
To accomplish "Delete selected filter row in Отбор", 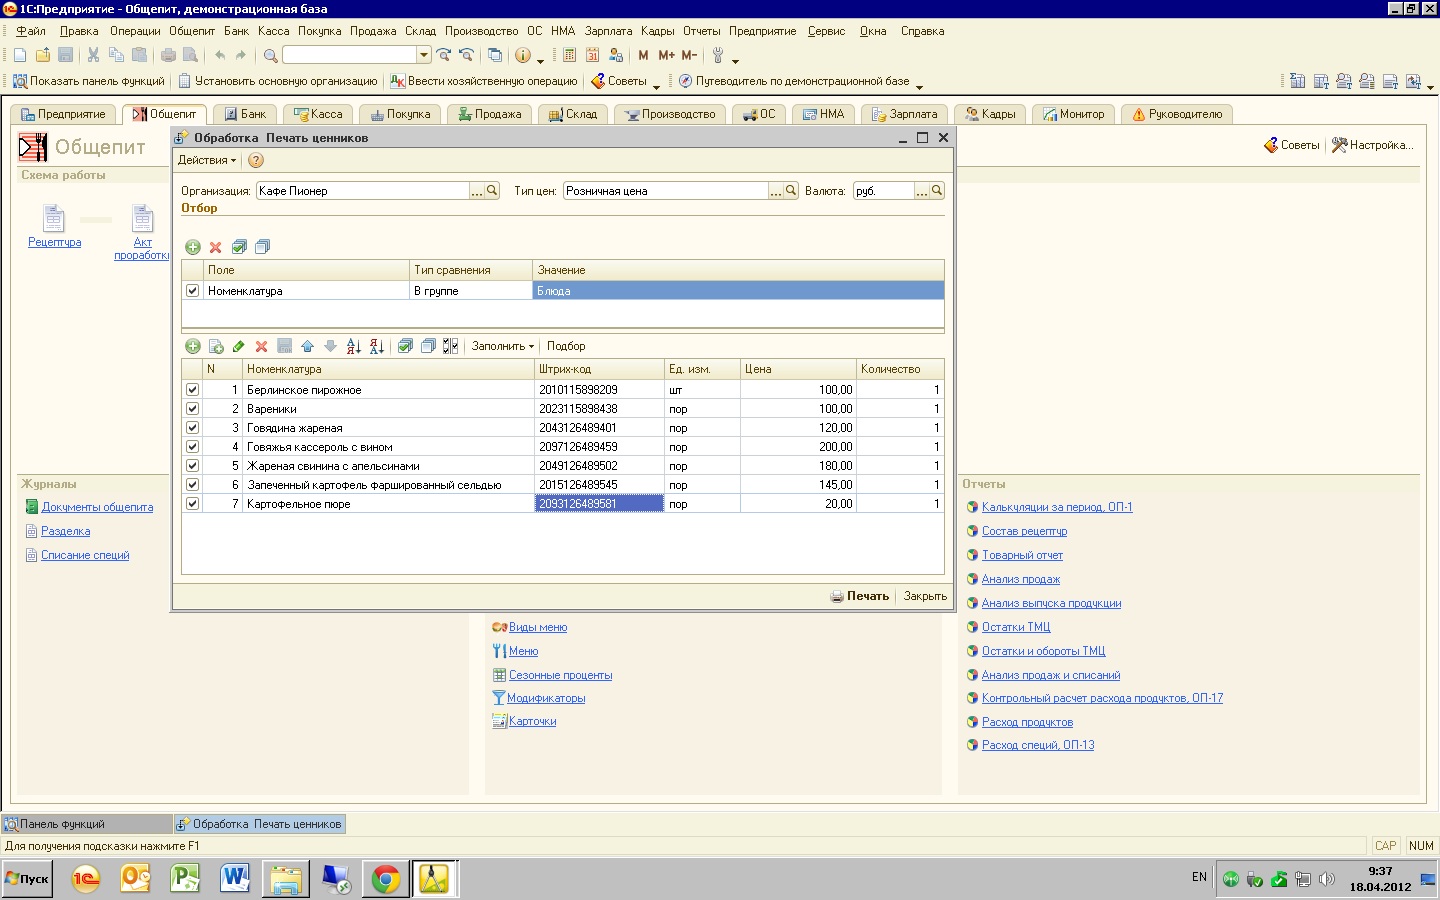I will coord(215,247).
